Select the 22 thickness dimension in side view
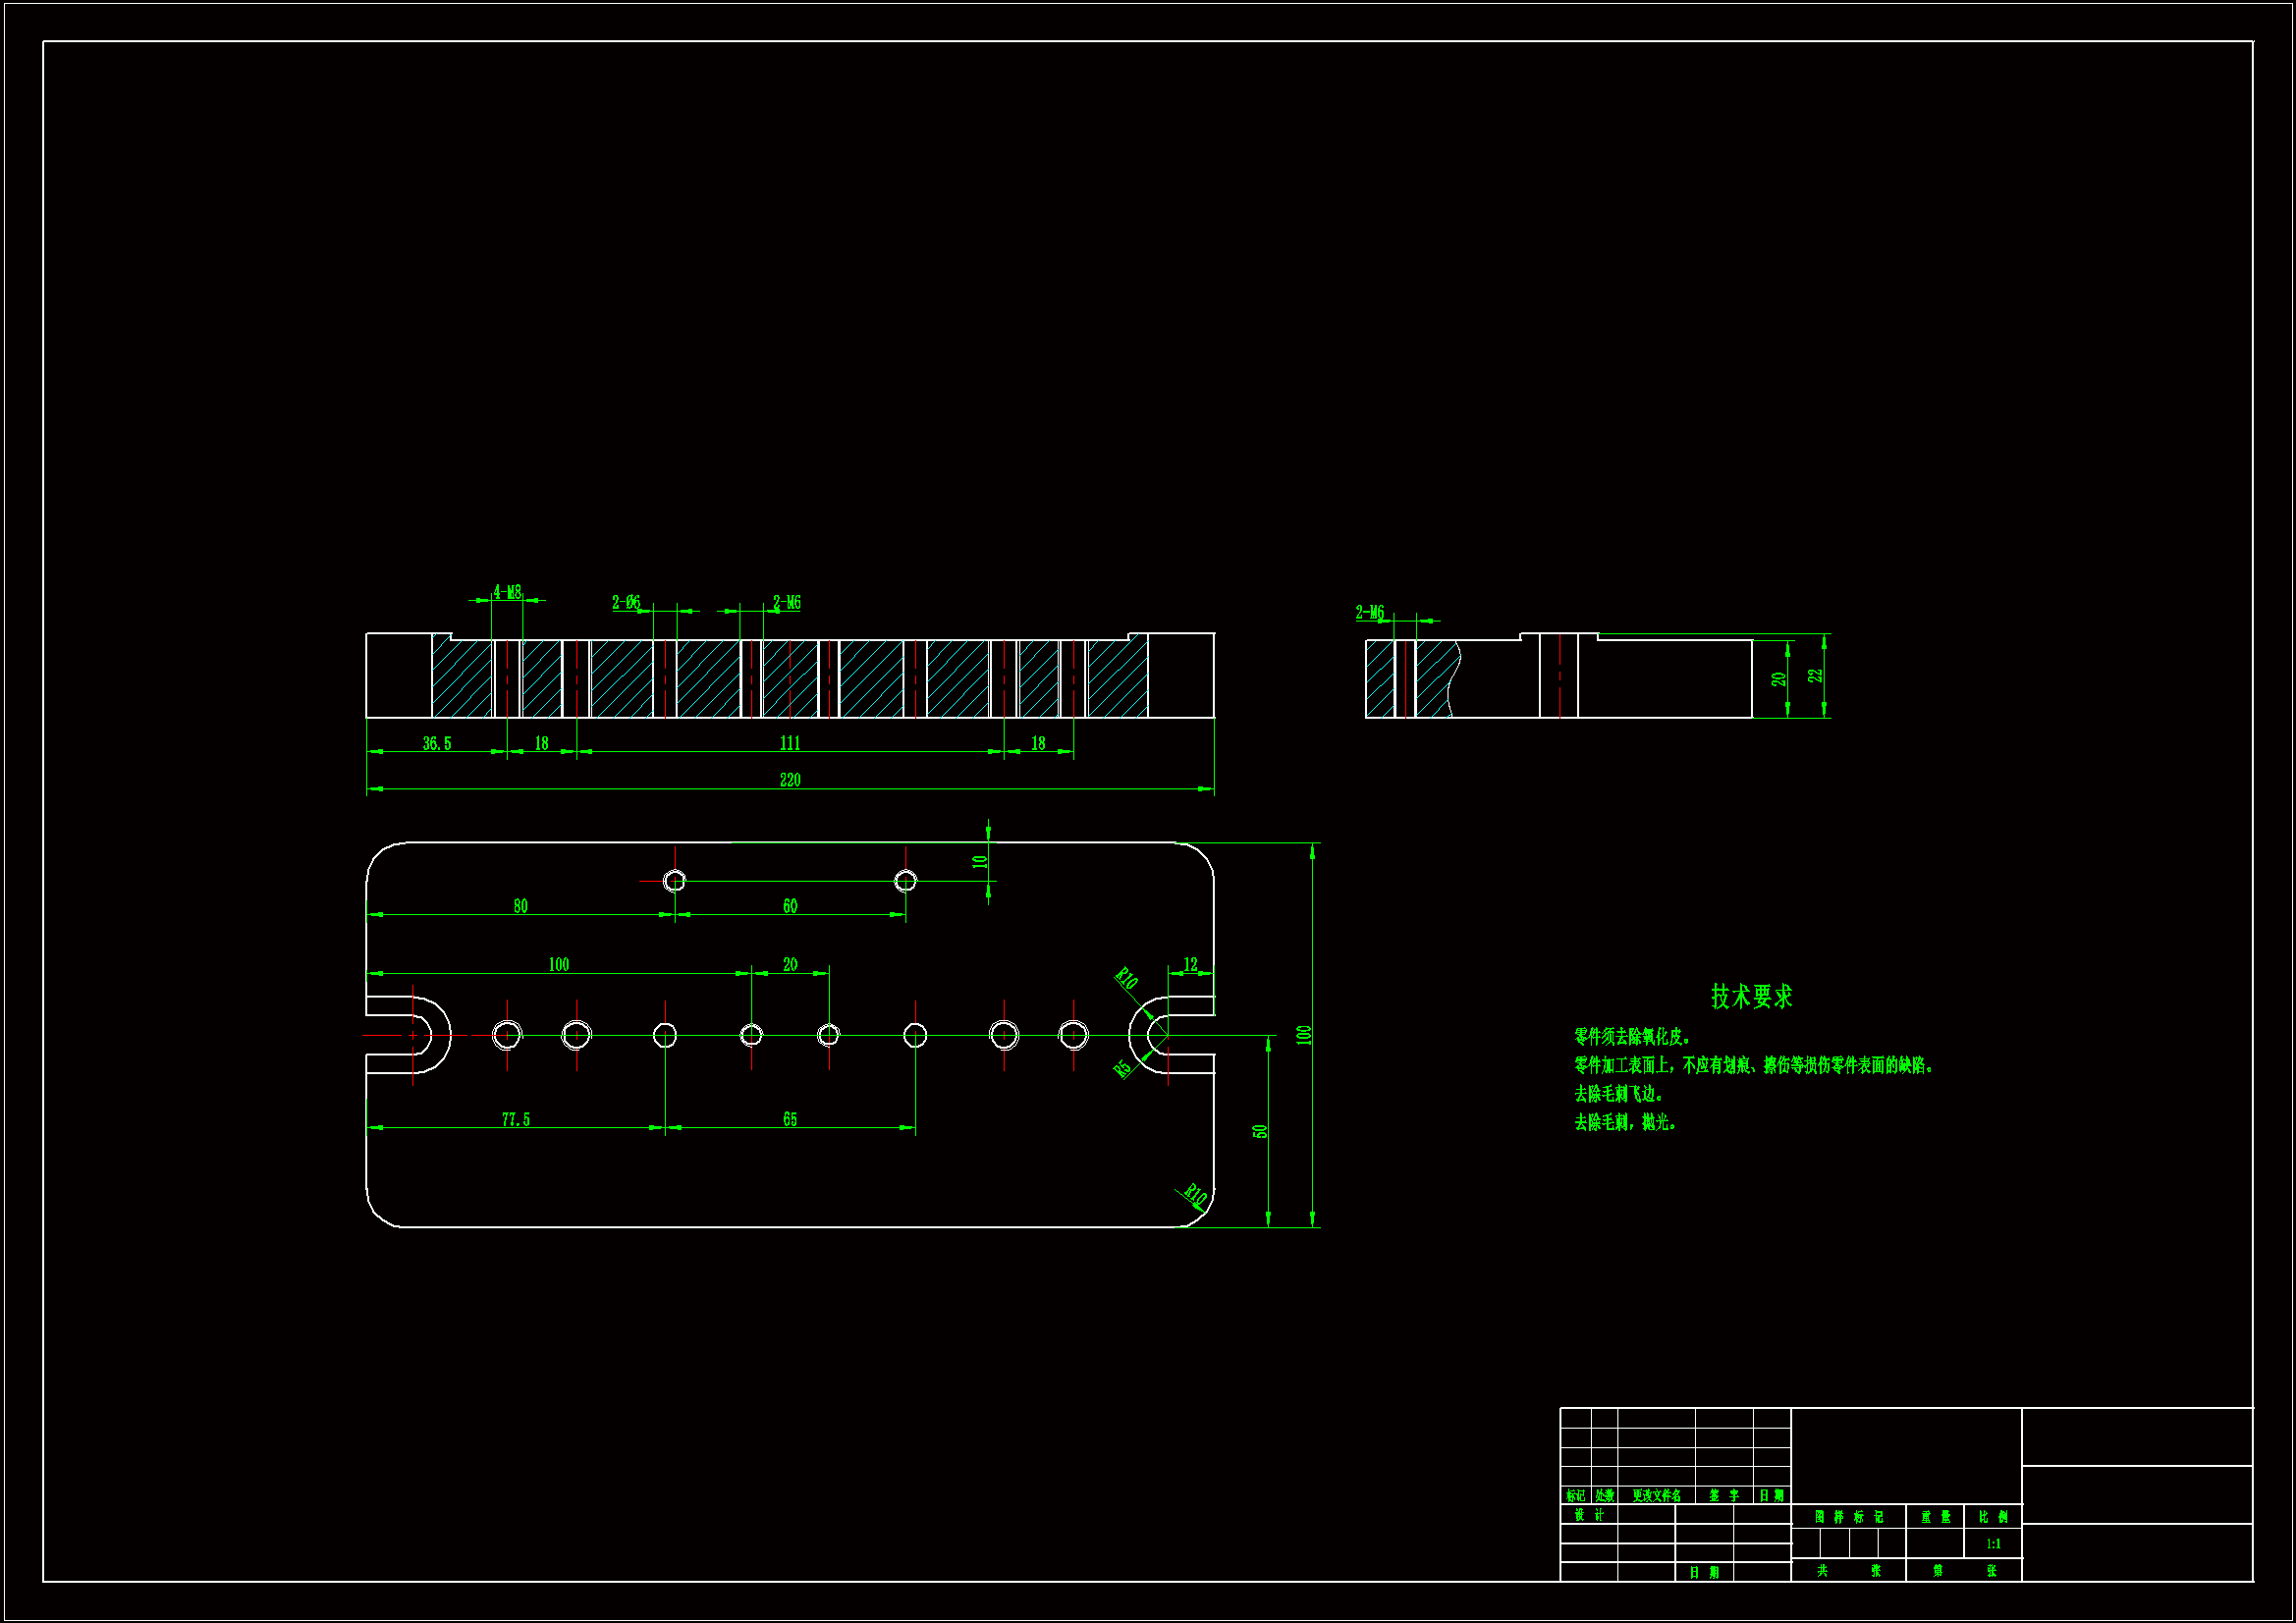 point(1815,675)
